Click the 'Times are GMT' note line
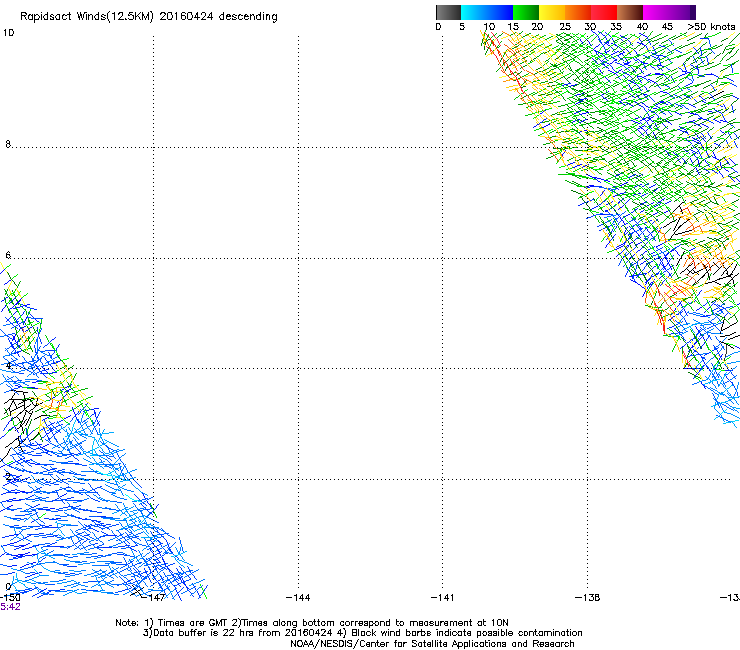The height and width of the screenshot is (650, 740). click(x=312, y=623)
